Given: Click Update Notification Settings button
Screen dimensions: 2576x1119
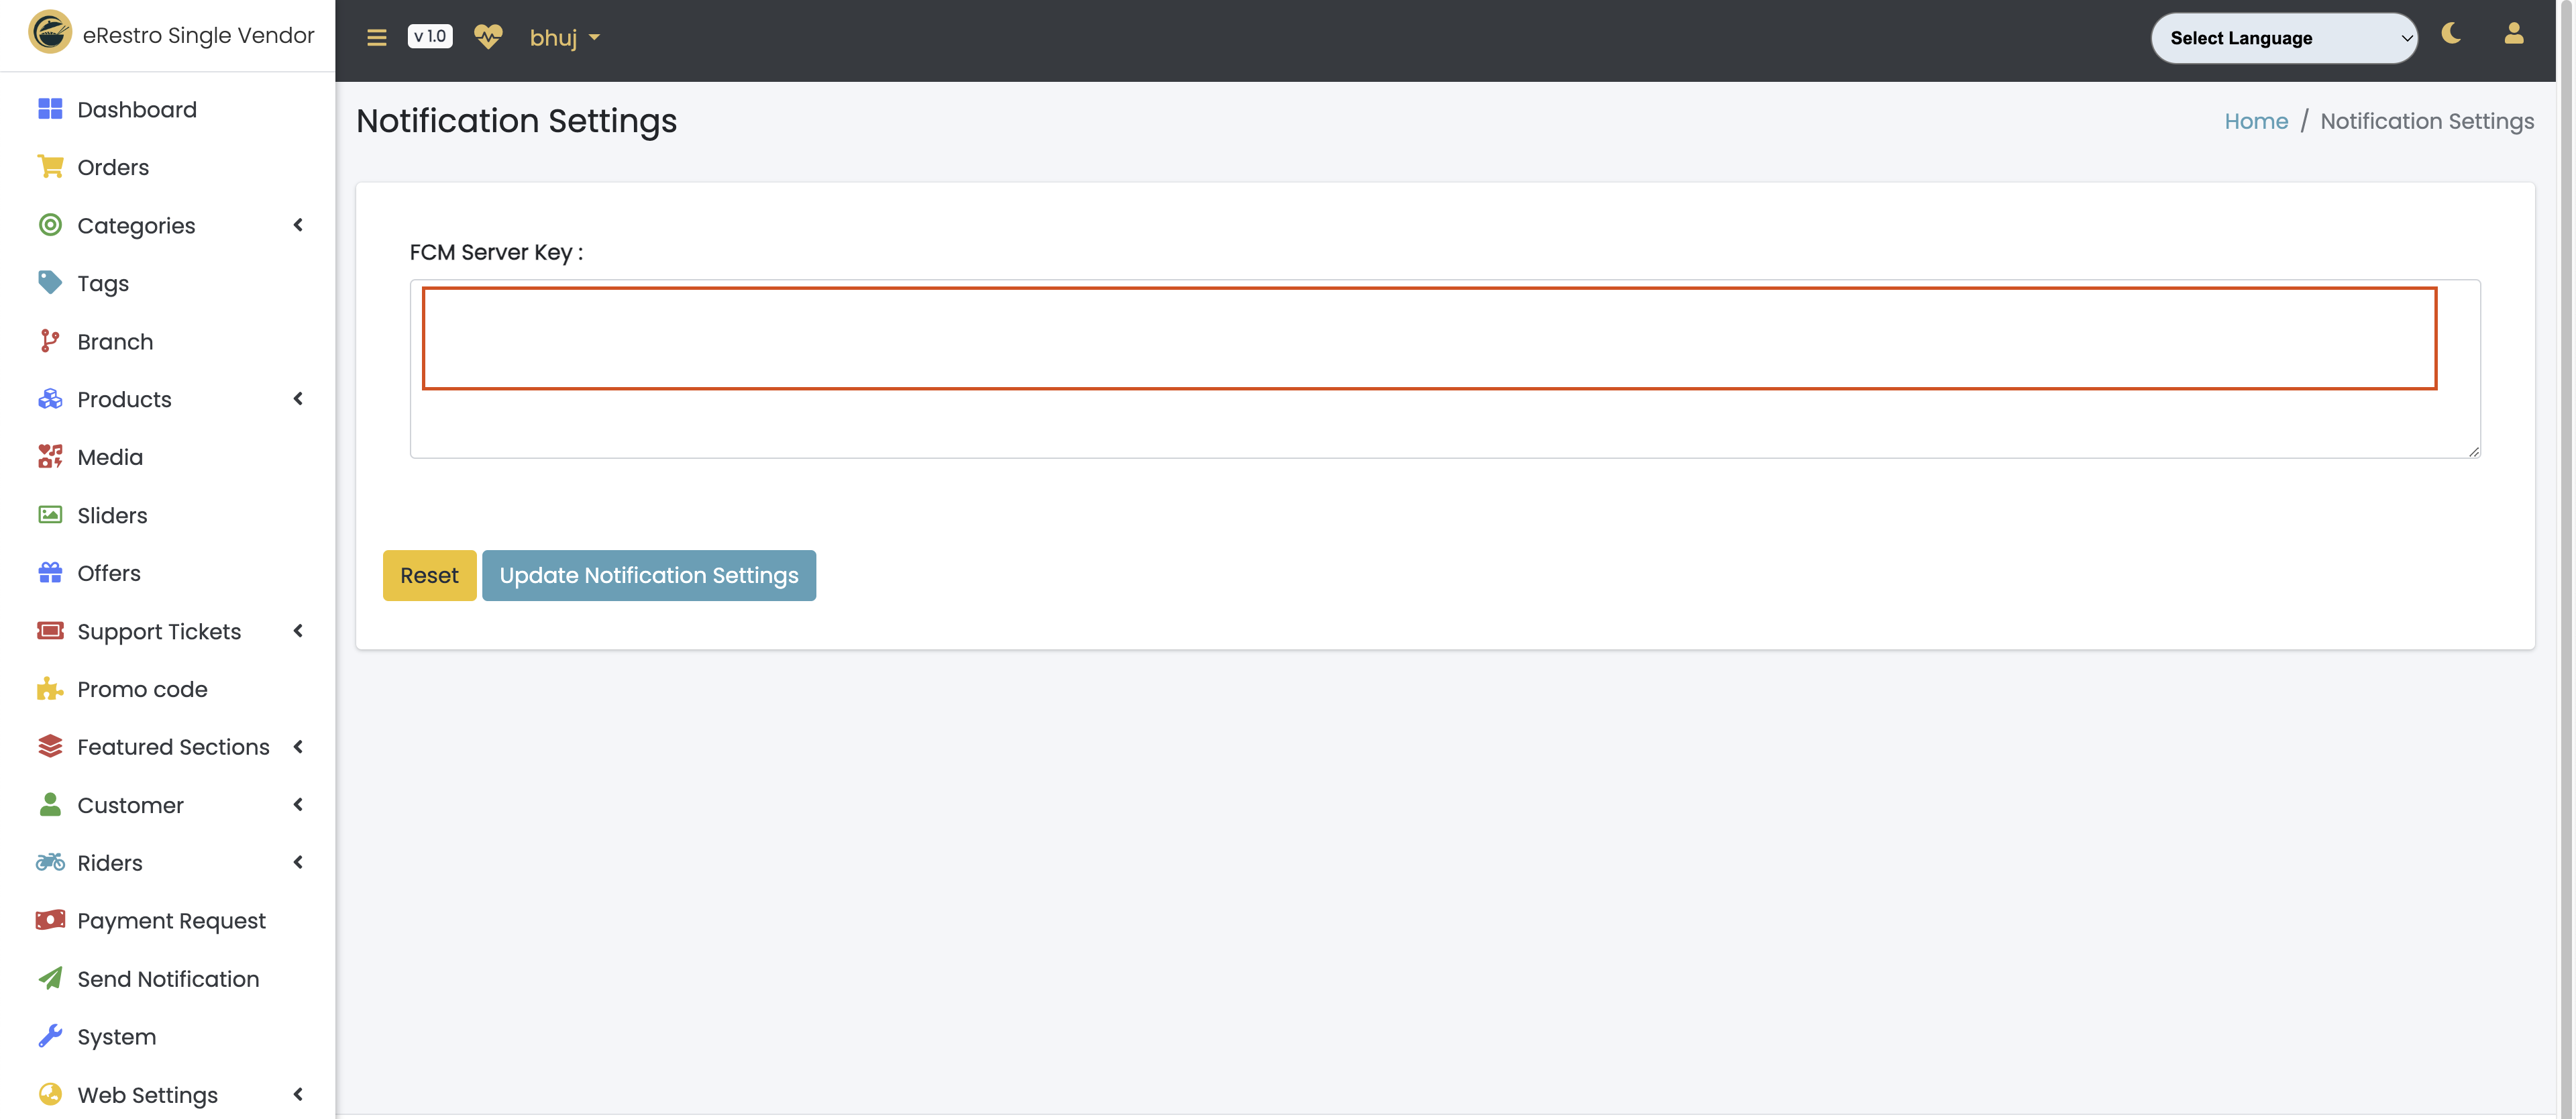Looking at the screenshot, I should [x=649, y=575].
